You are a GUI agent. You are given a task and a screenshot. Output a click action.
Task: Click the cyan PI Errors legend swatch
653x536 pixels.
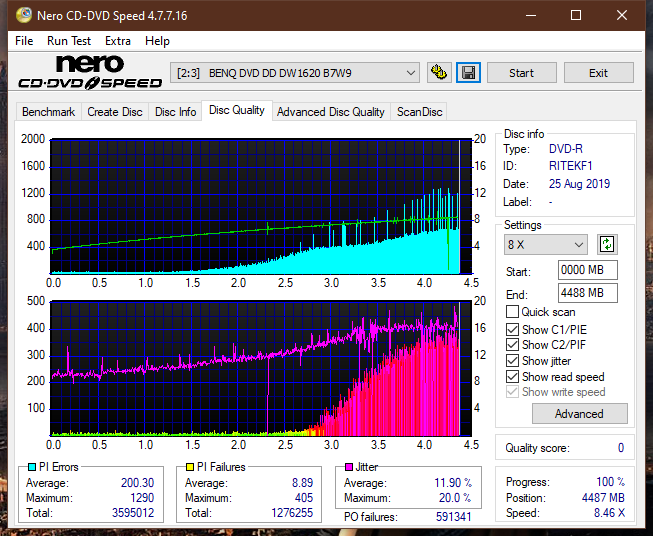coord(31,467)
